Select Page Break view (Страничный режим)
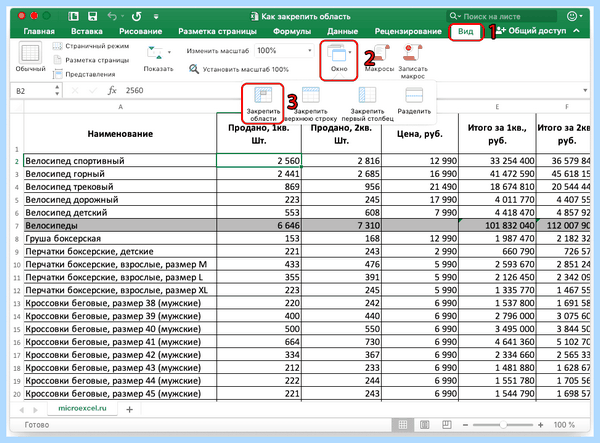 pyautogui.click(x=91, y=46)
